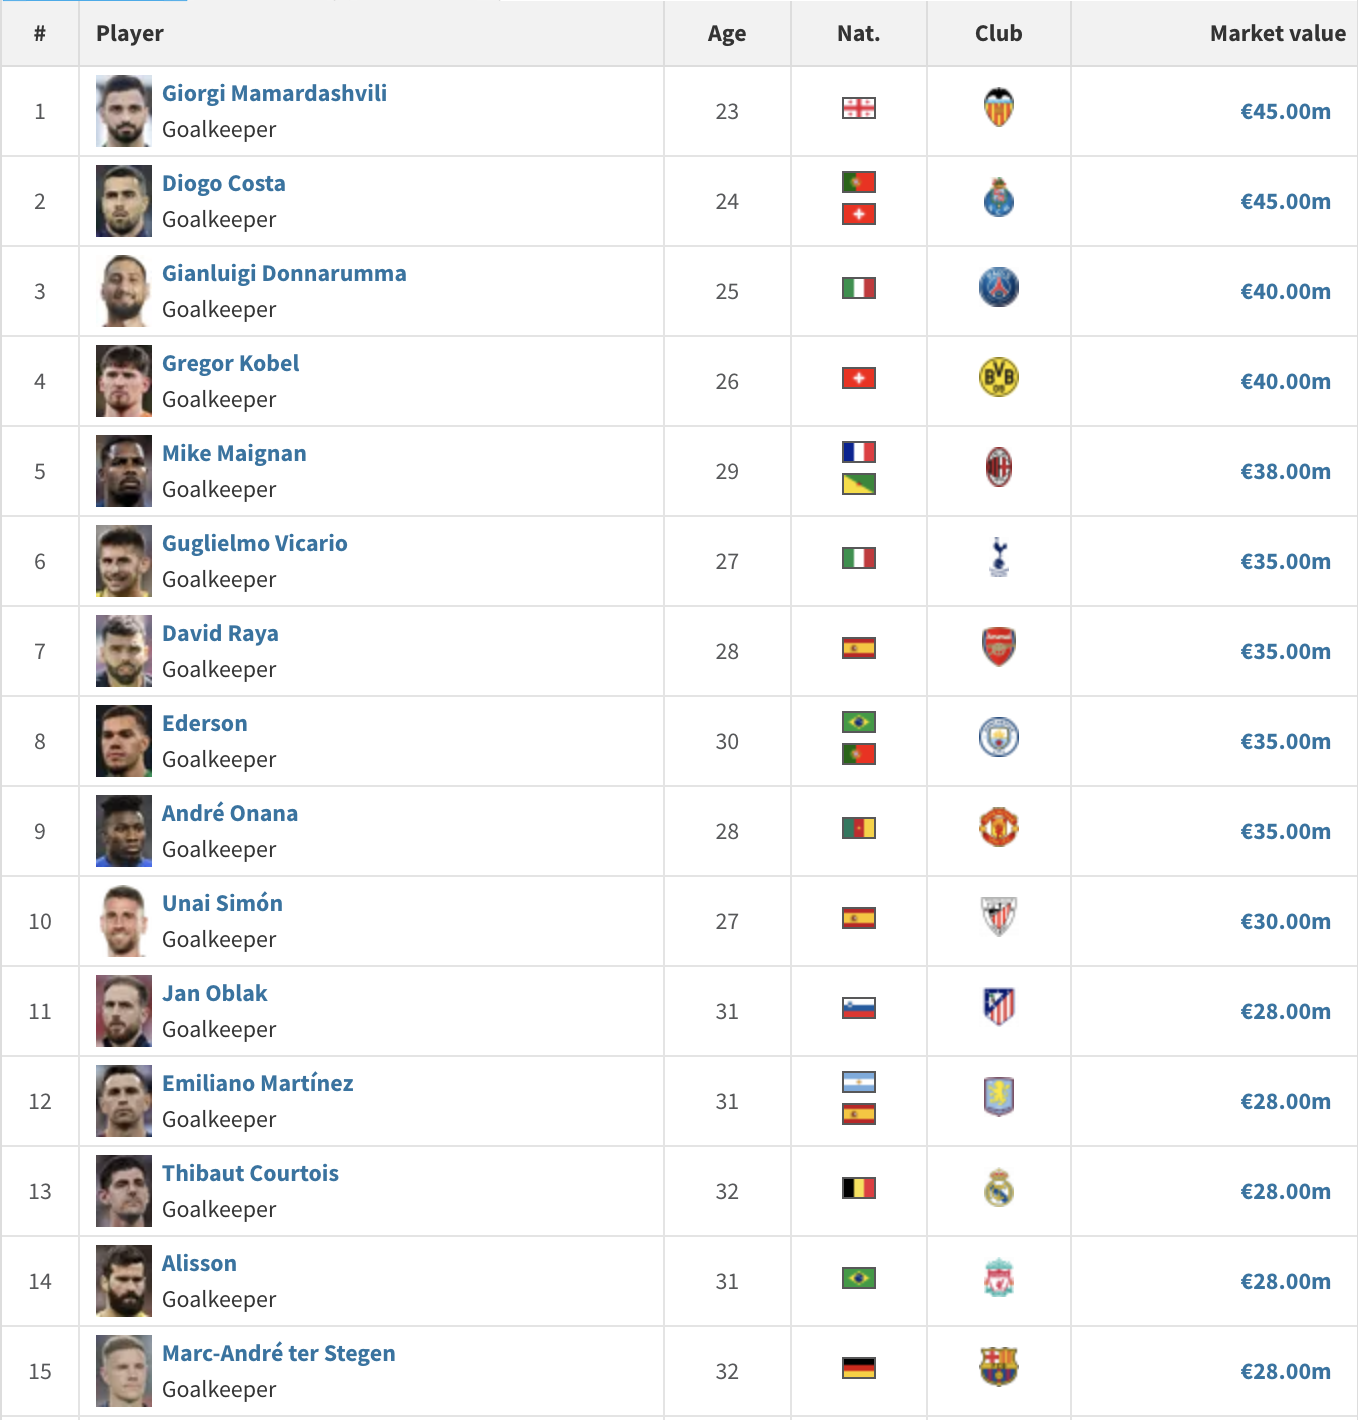
Task: Open Gianluigi Donnarumma's profile link
Action: [x=284, y=273]
